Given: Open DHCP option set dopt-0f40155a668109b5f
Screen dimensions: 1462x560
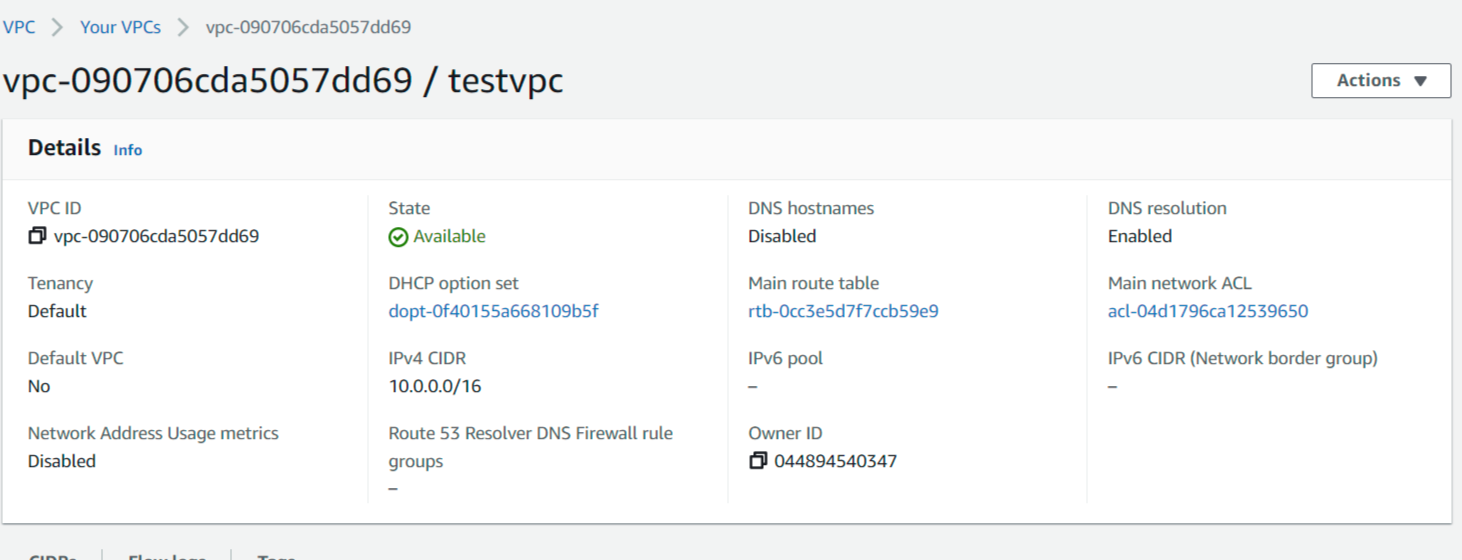Looking at the screenshot, I should (493, 311).
